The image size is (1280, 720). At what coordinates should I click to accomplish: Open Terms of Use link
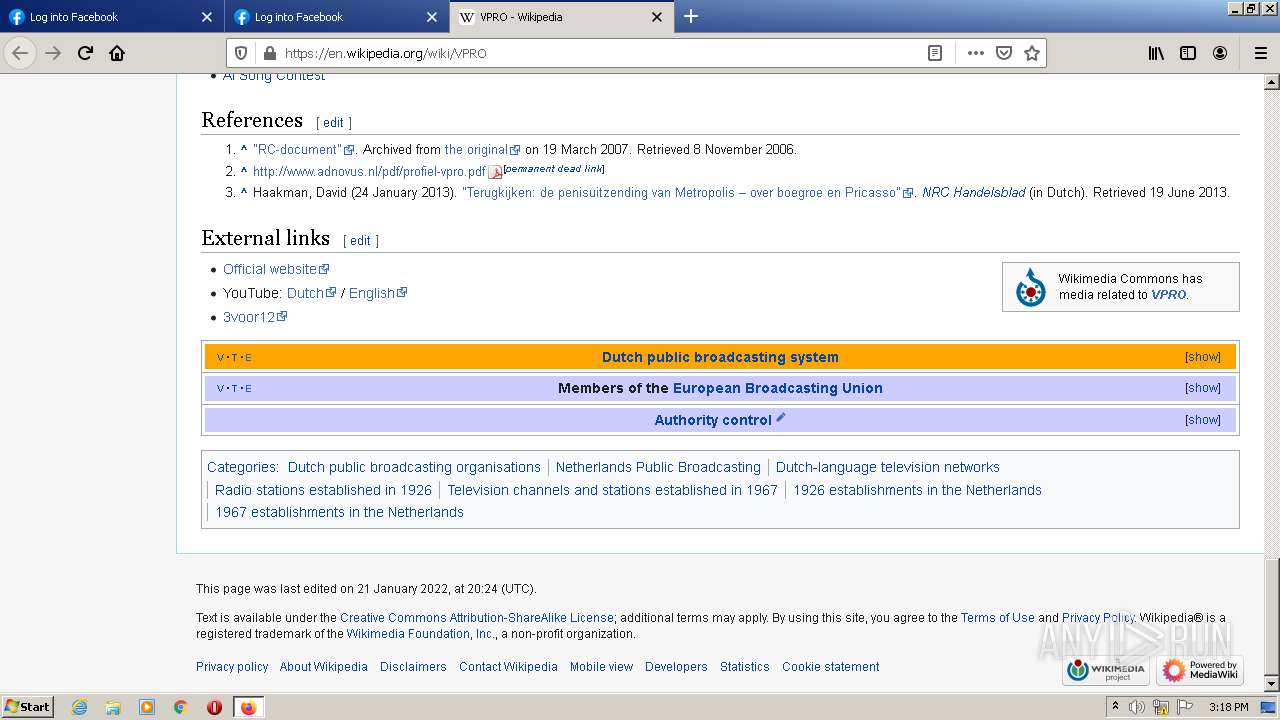(x=998, y=618)
